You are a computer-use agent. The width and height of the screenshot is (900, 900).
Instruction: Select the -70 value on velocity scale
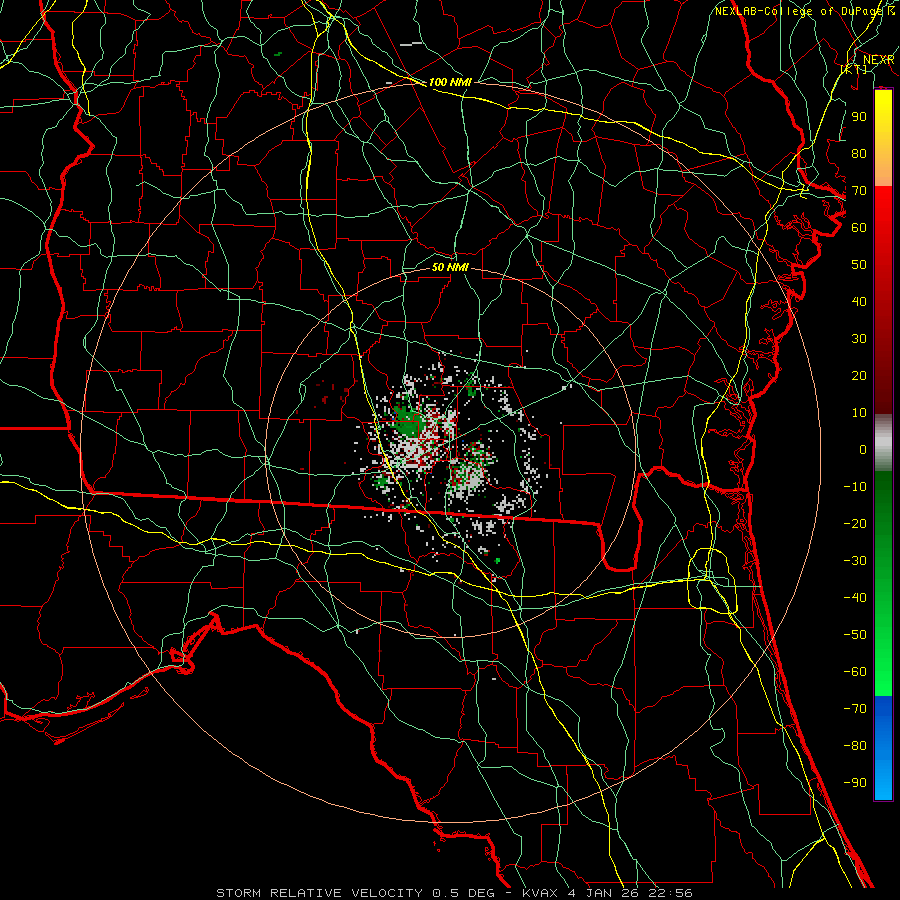tap(855, 709)
